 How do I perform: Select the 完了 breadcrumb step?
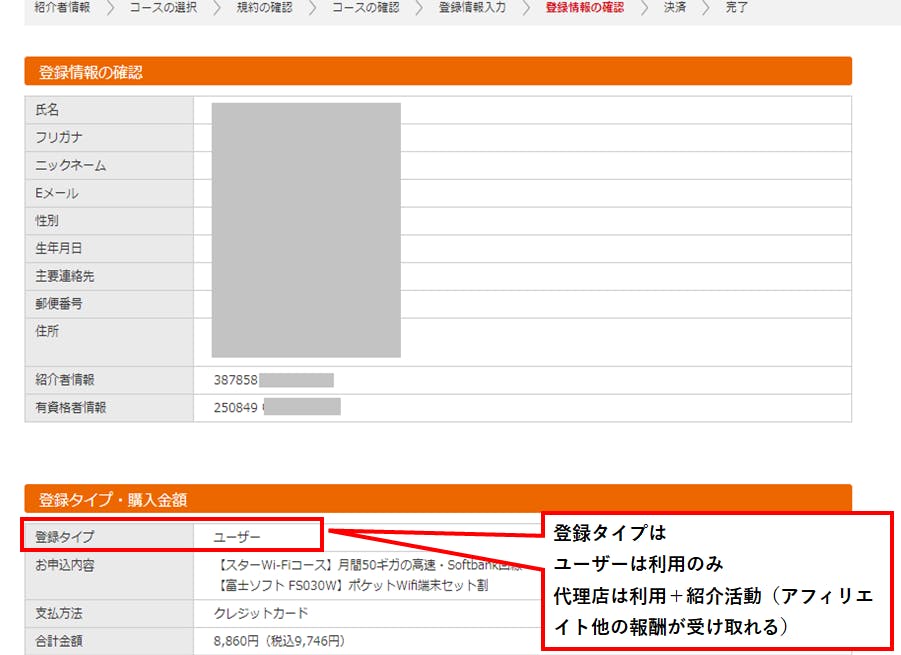[737, 8]
